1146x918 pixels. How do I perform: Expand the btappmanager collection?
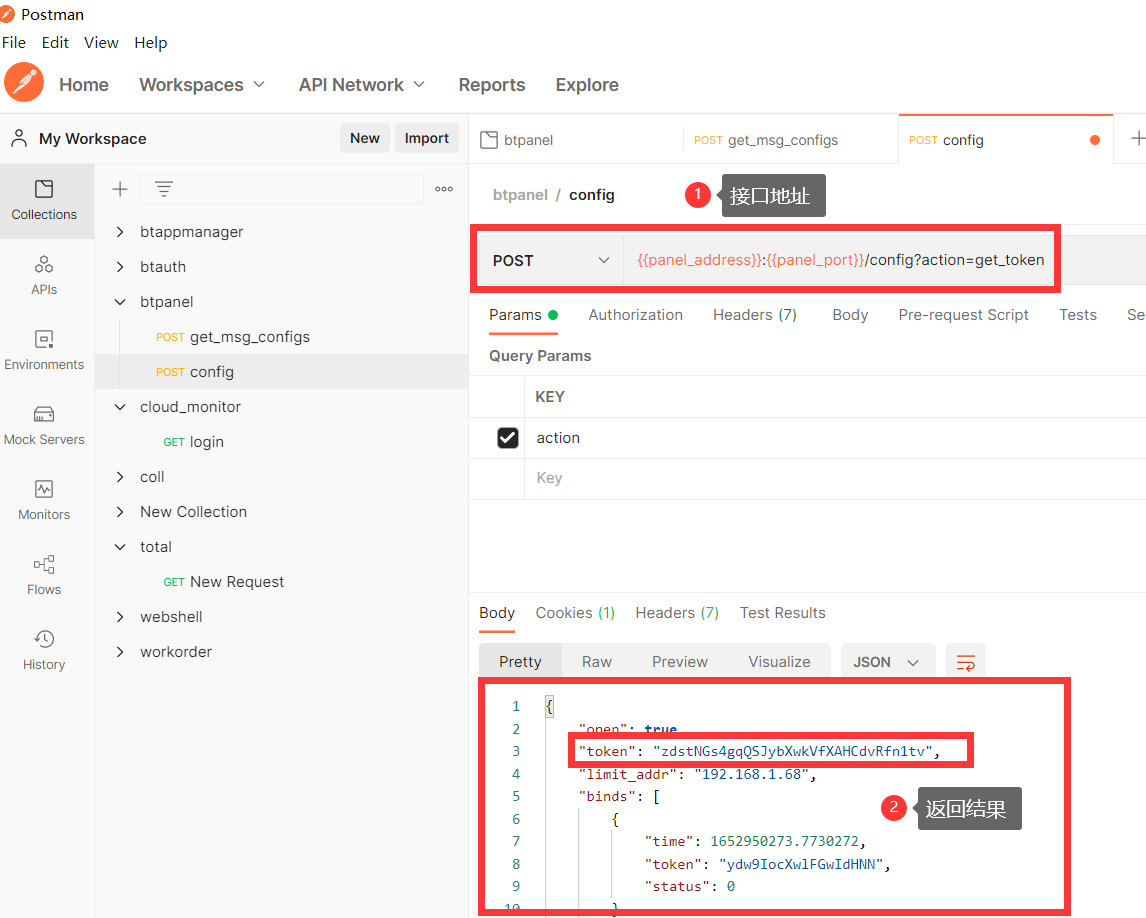pyautogui.click(x=120, y=232)
